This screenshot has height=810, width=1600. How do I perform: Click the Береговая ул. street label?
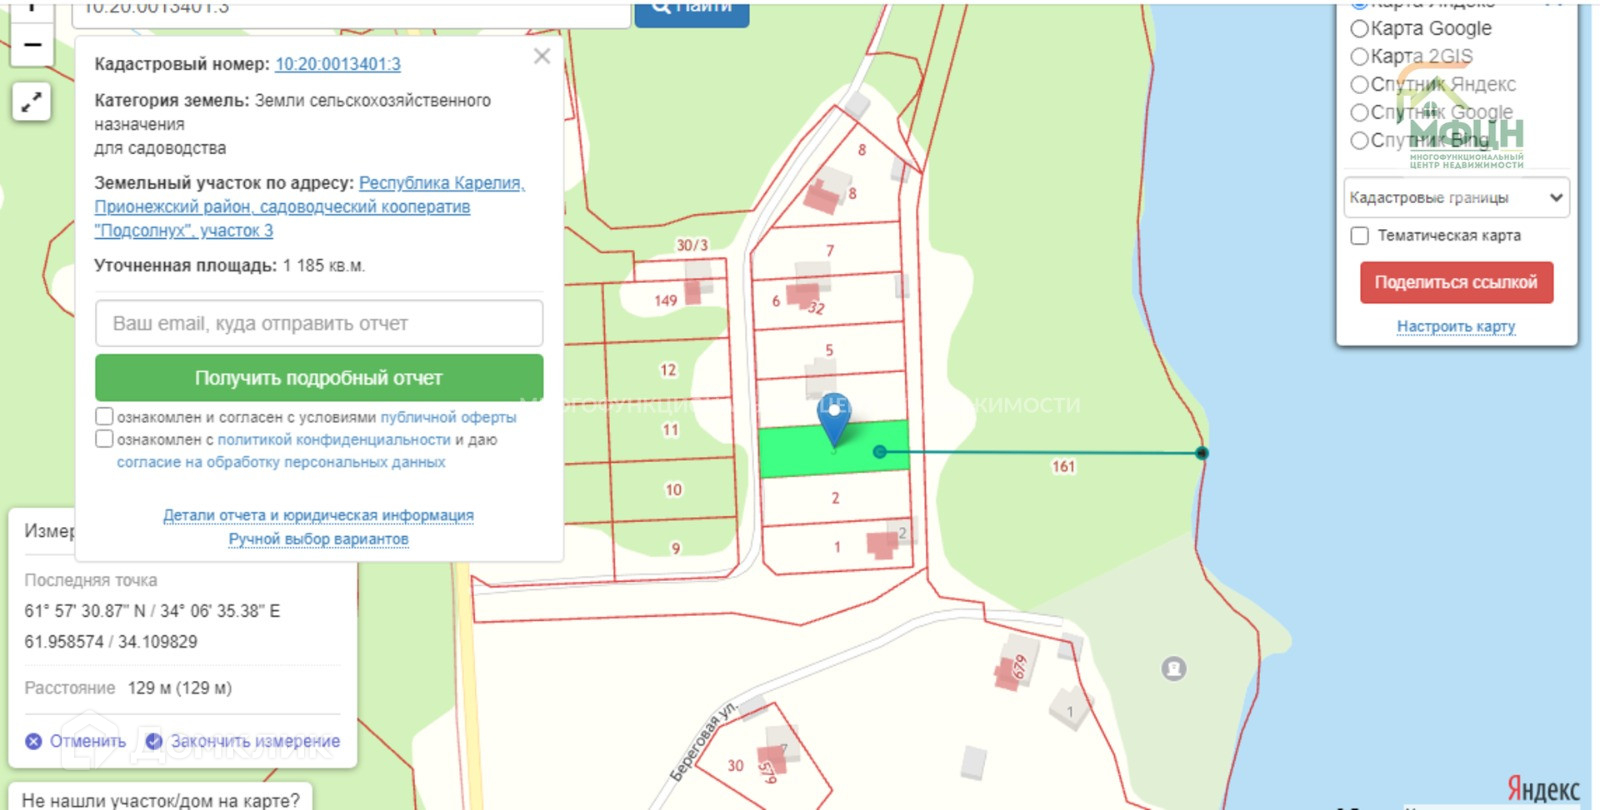(703, 741)
